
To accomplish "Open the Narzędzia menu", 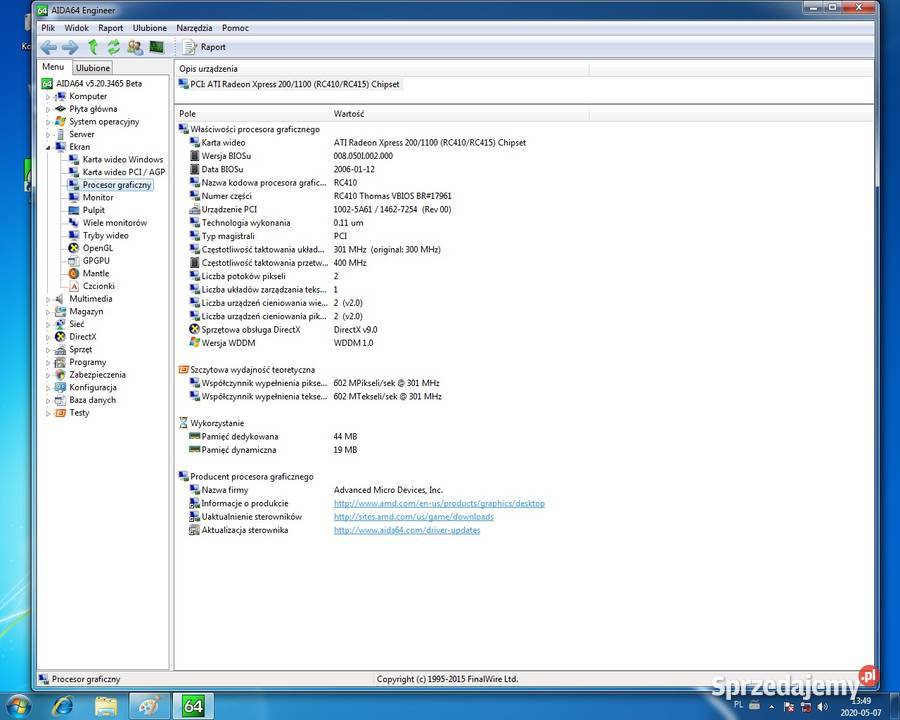I will coord(194,28).
